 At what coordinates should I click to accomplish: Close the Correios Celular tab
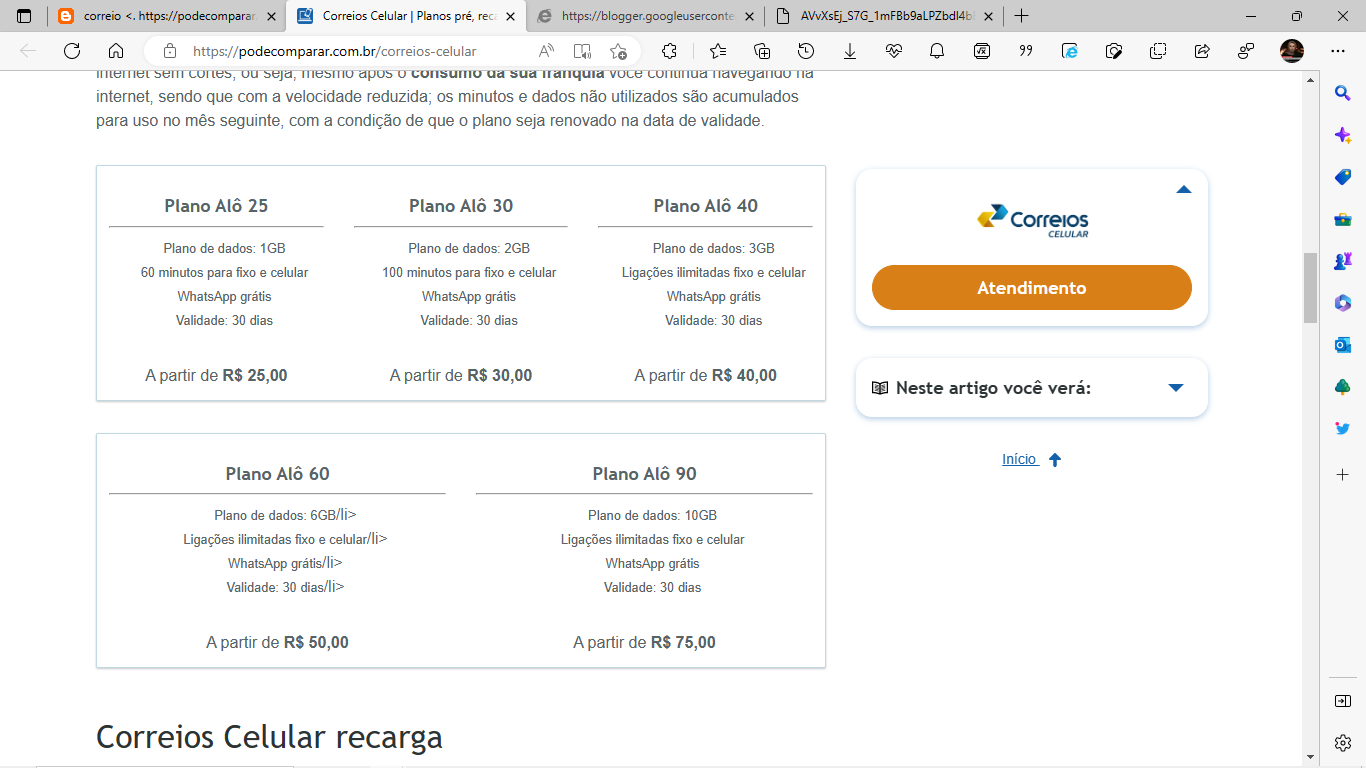[x=510, y=16]
